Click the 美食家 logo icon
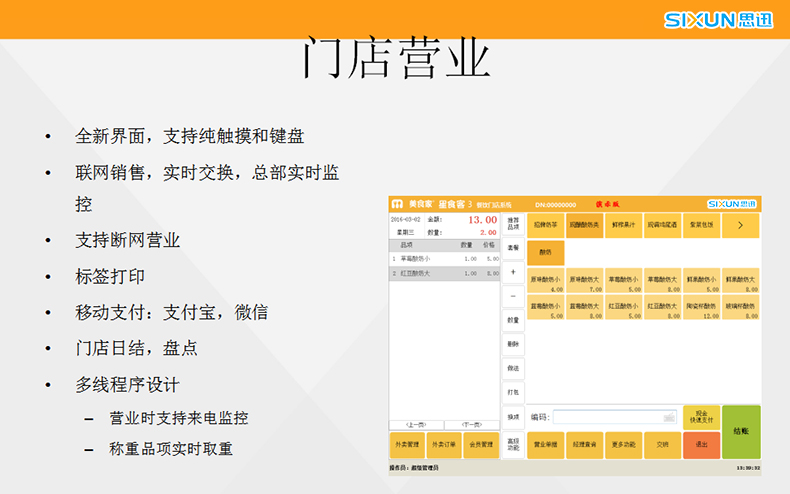This screenshot has height=494, width=790. (x=397, y=203)
